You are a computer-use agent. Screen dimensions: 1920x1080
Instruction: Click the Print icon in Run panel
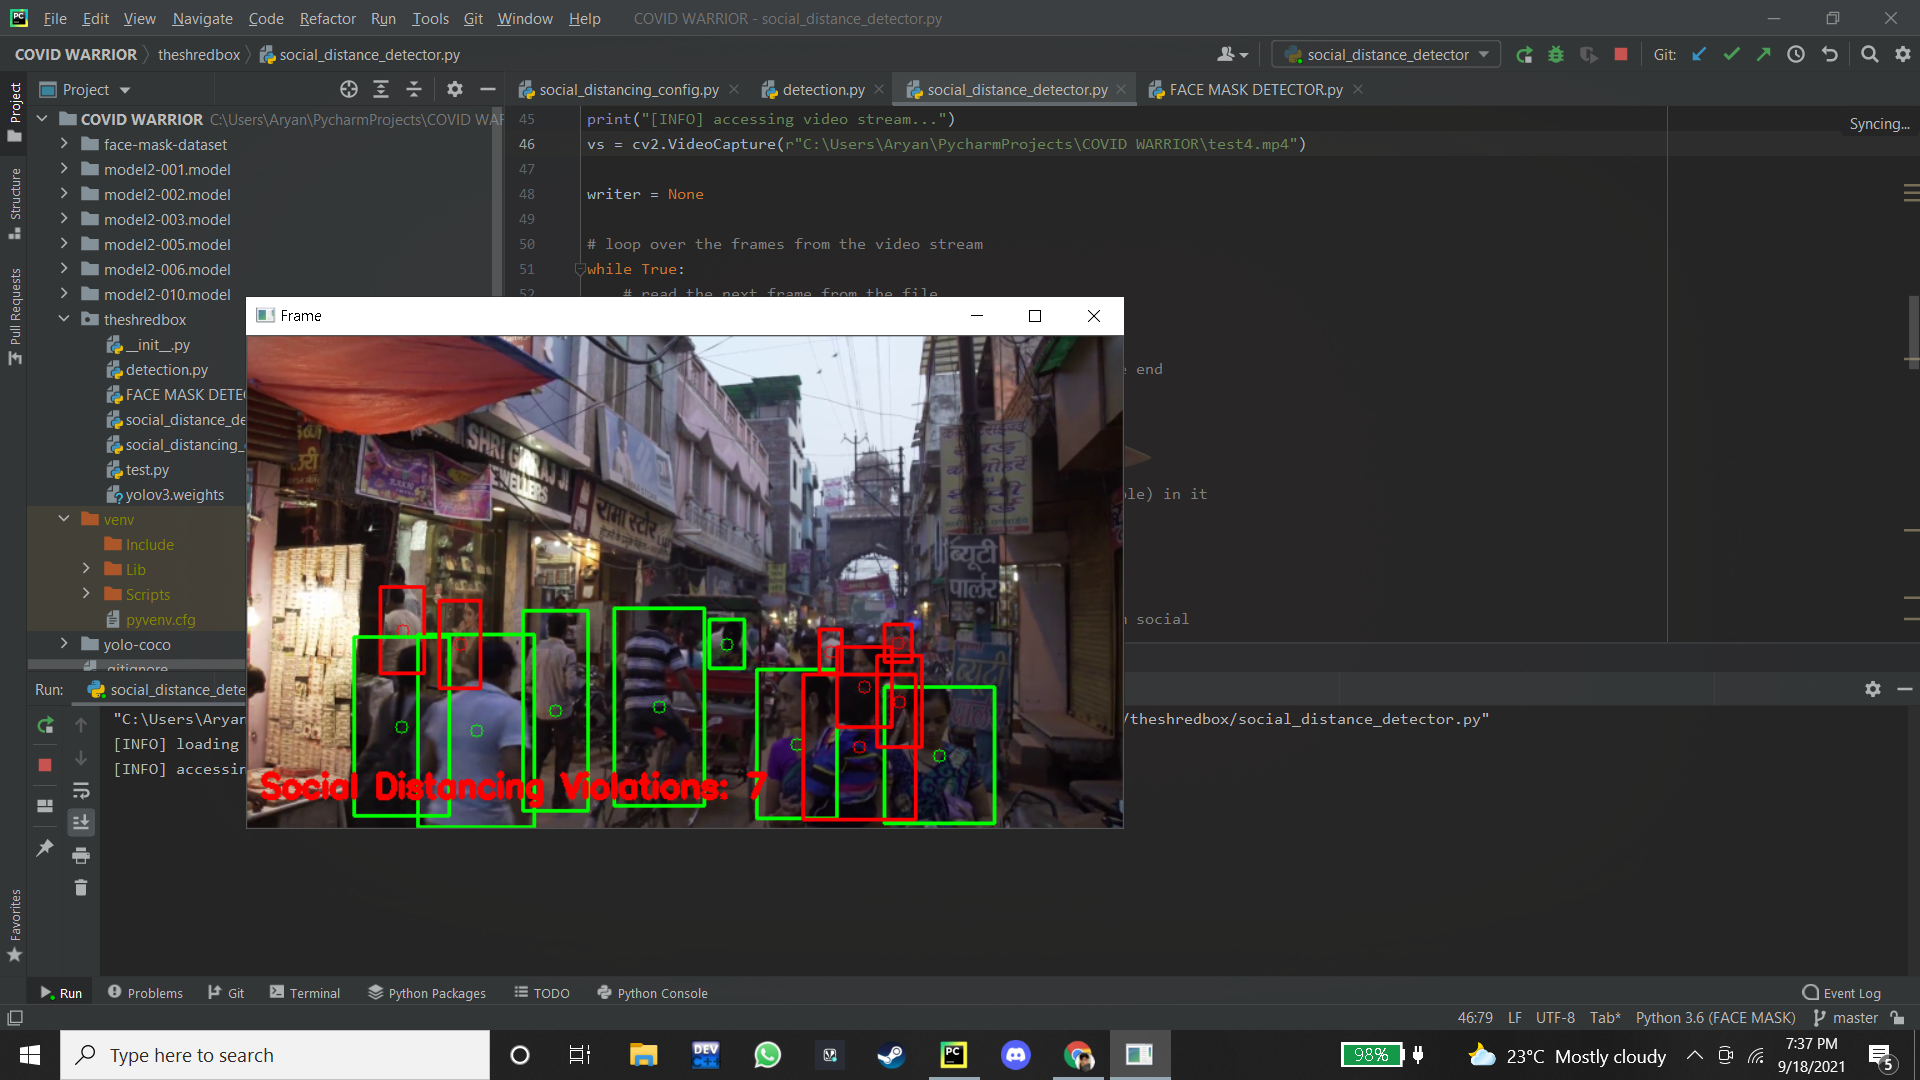click(81, 856)
